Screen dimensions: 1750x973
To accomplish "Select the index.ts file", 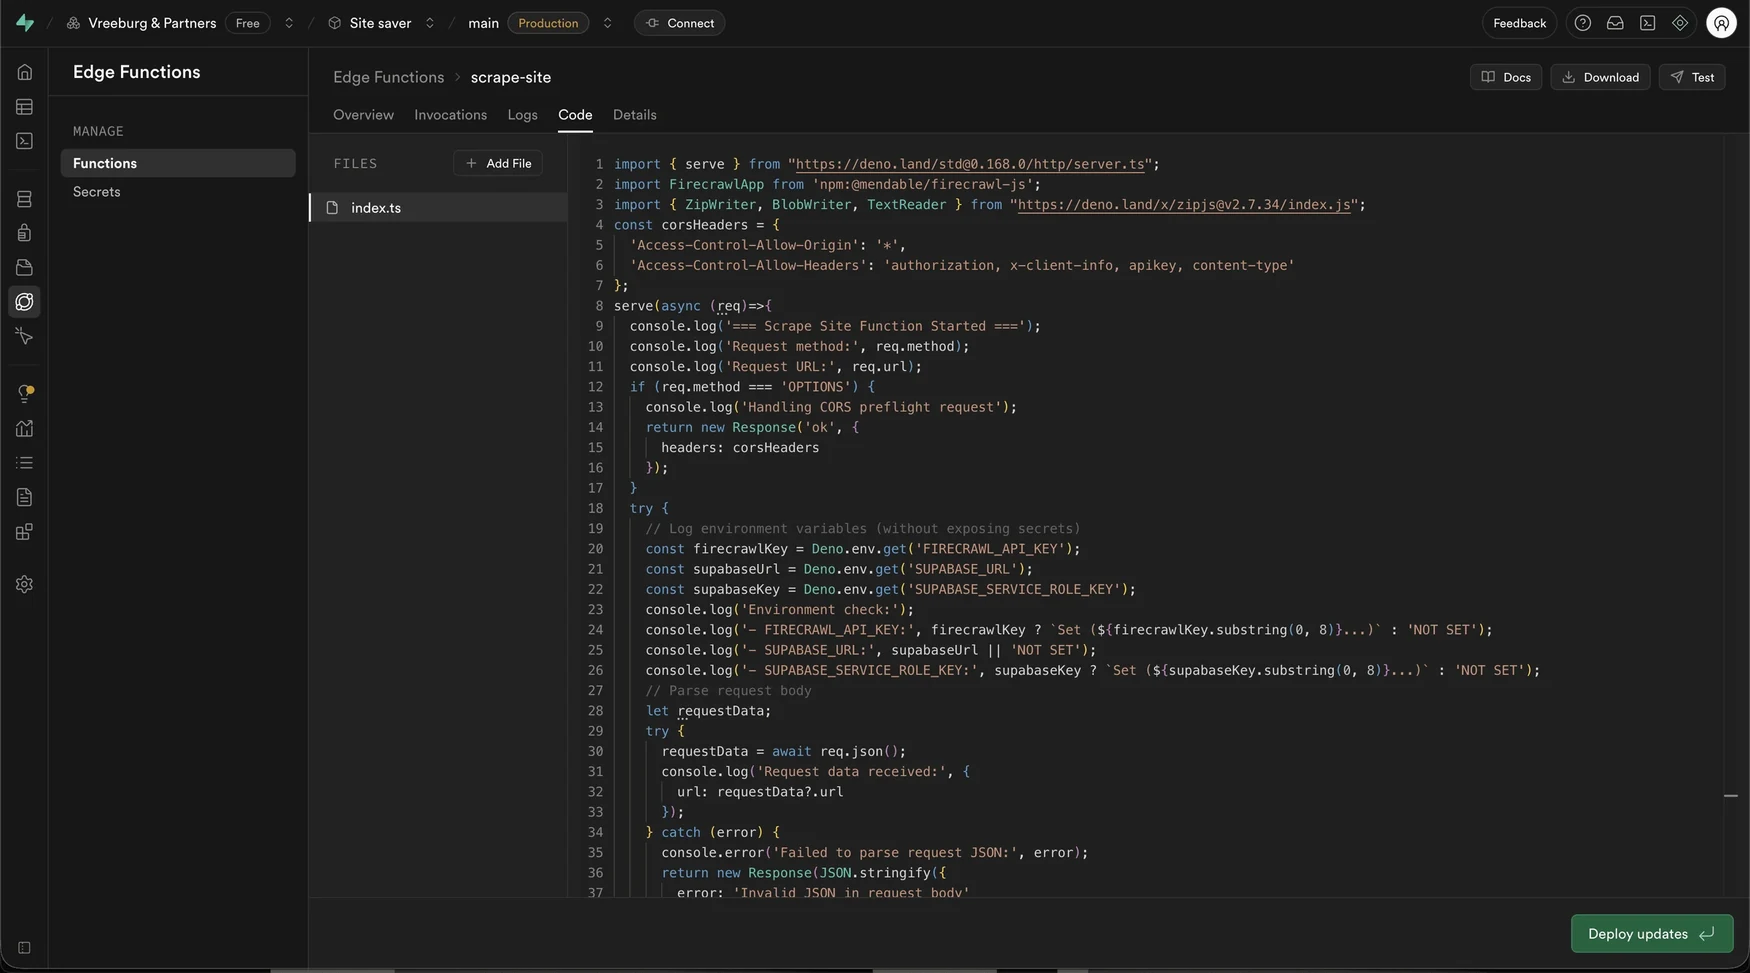I will click(x=438, y=208).
